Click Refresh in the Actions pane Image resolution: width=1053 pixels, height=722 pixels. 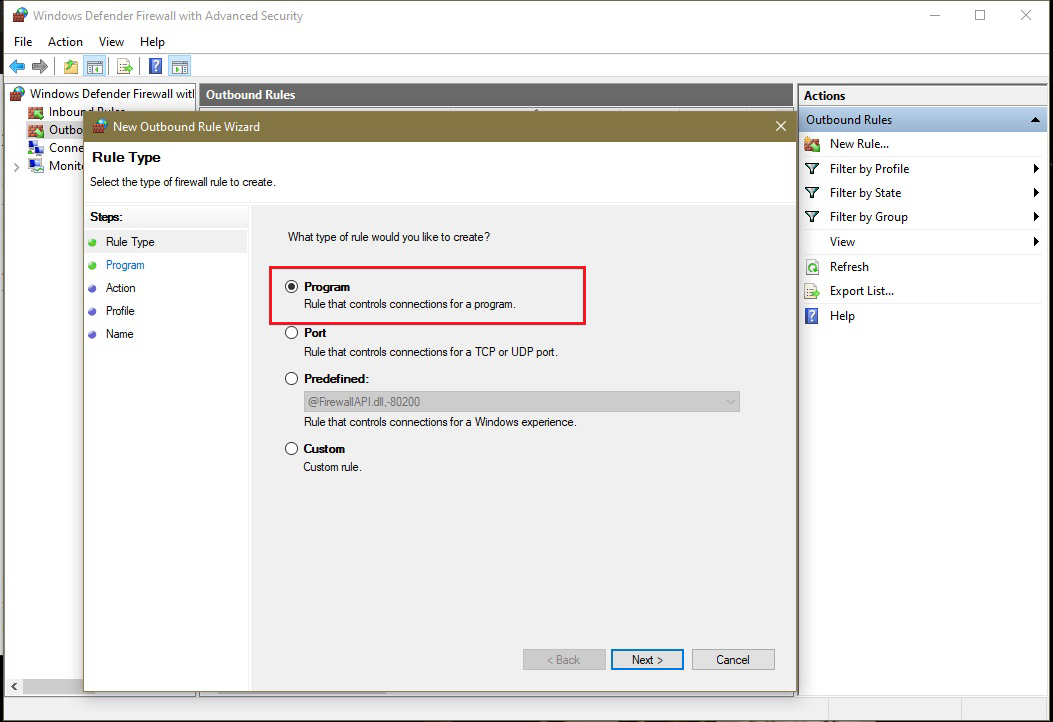click(x=849, y=267)
